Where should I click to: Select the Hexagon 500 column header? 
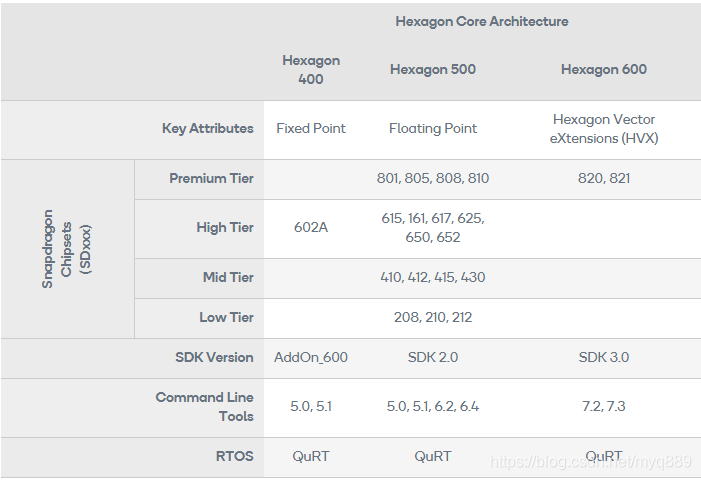tap(433, 69)
